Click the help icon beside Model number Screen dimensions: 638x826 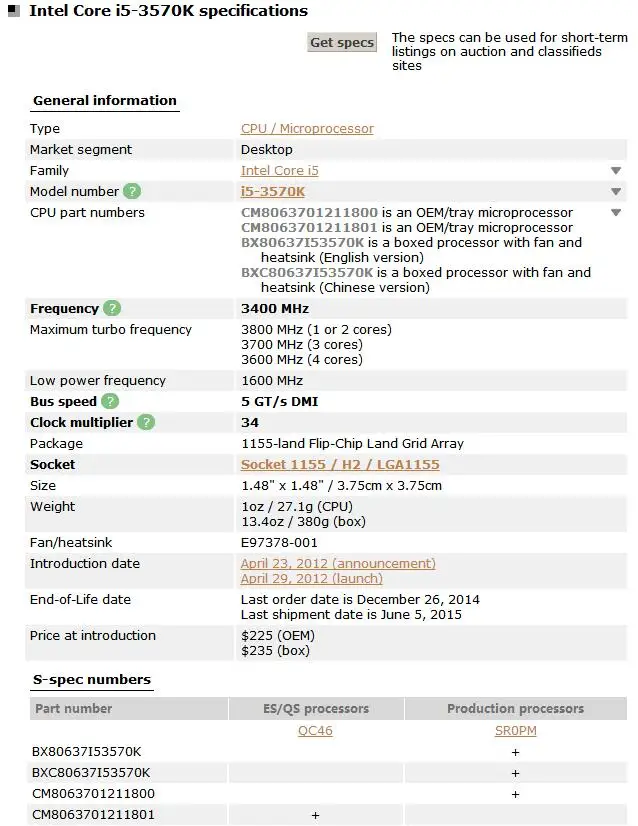coord(132,191)
